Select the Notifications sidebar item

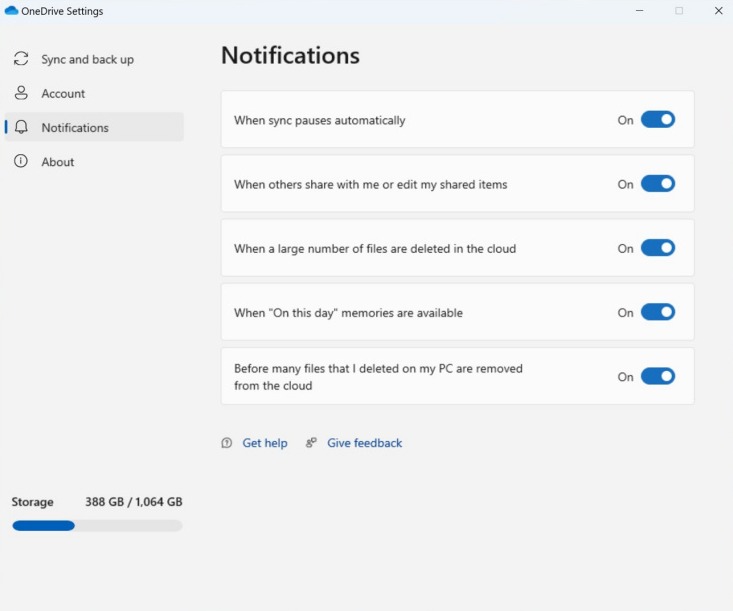click(94, 127)
